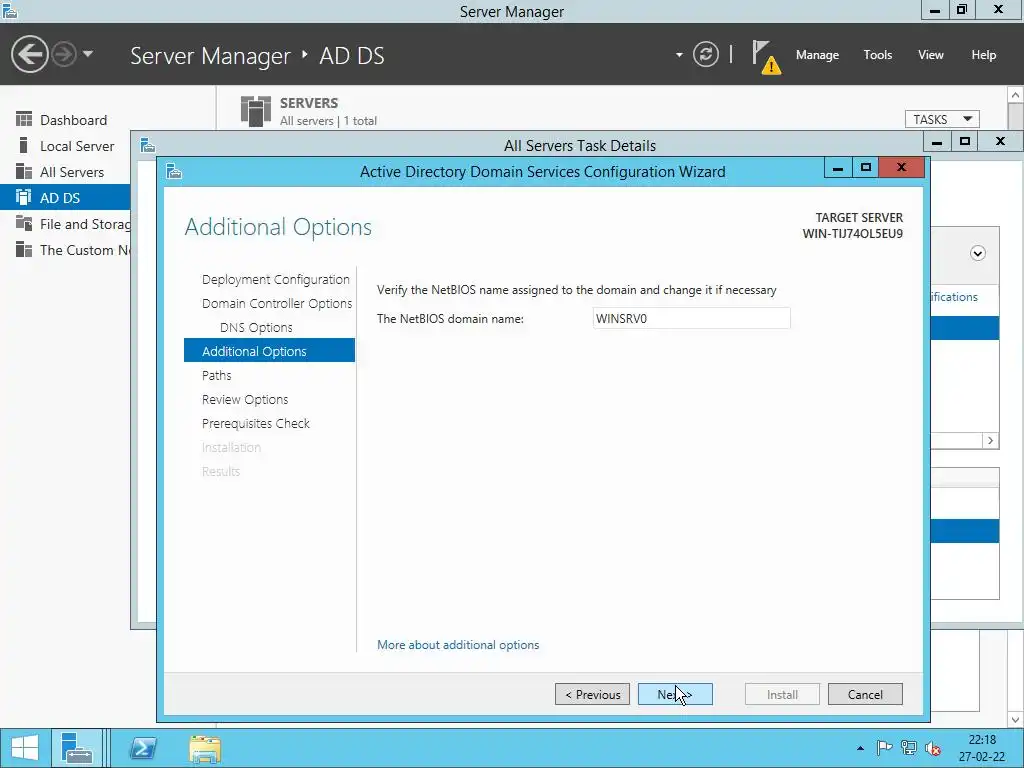
Task: Click the network icon in system tray
Action: tap(908, 748)
